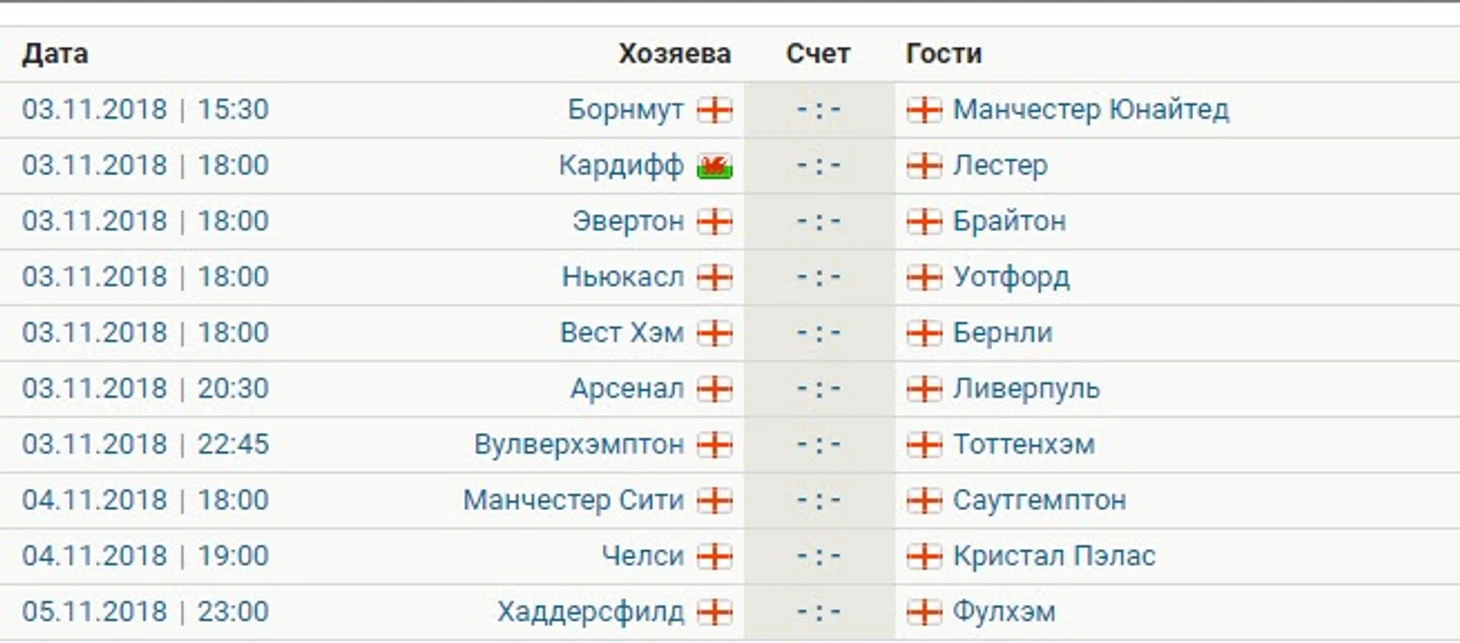
Task: Open the Кристал Пэлас team link
Action: coord(1054,556)
